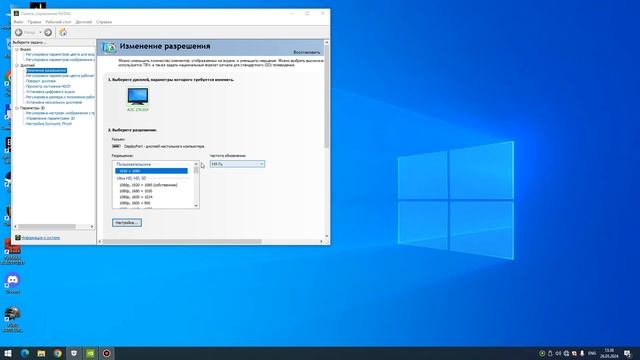
Task: Click the task tree horizontal scrollbar
Action: click(x=47, y=227)
